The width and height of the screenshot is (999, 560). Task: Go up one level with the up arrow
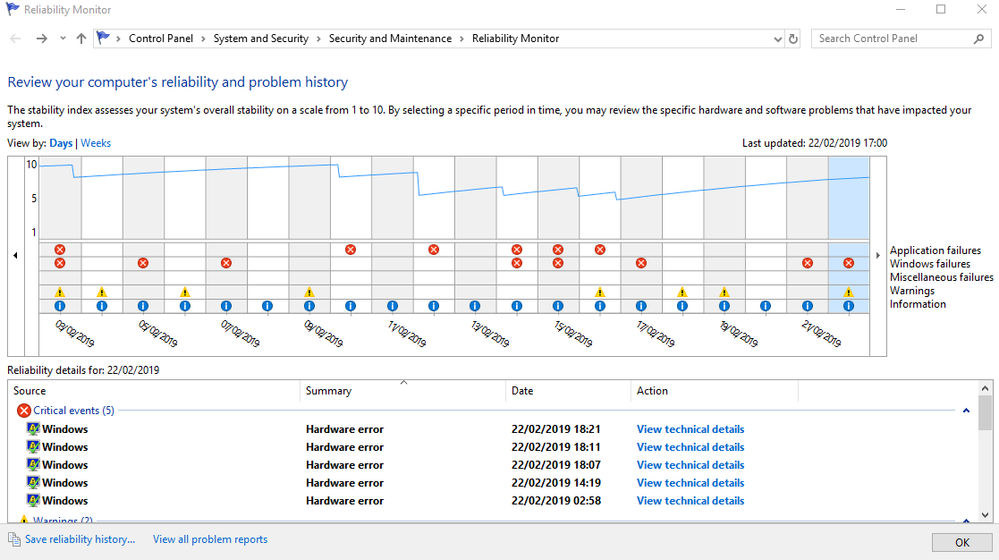coord(81,38)
